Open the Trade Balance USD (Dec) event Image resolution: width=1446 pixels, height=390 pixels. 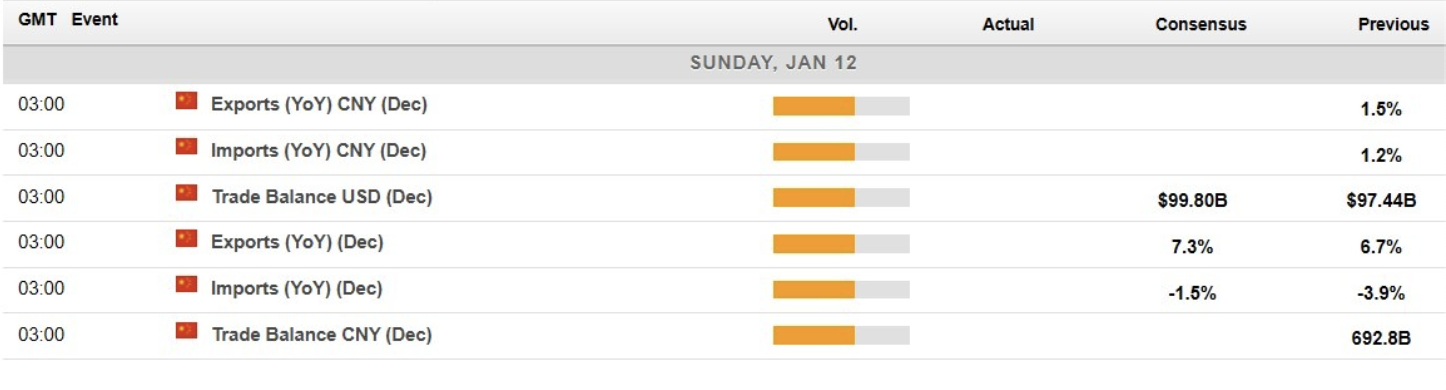[x=322, y=196]
